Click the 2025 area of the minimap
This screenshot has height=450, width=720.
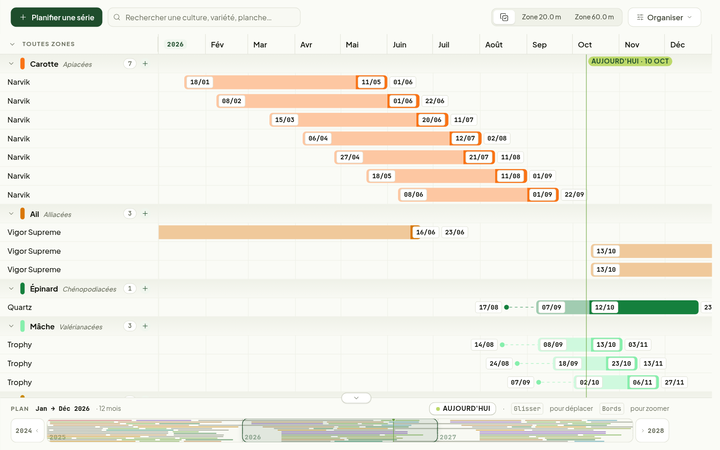145,430
